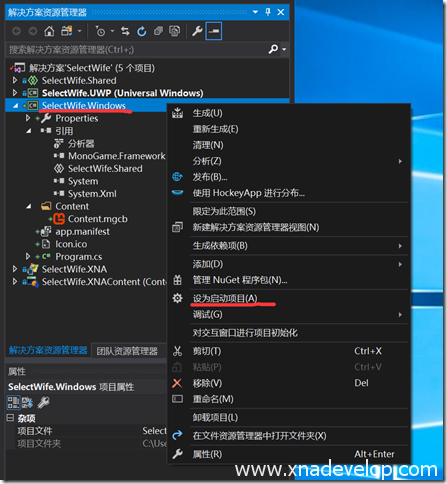Select the System.Xml reference
Viewport: 447px width, 484px height.
[92, 194]
